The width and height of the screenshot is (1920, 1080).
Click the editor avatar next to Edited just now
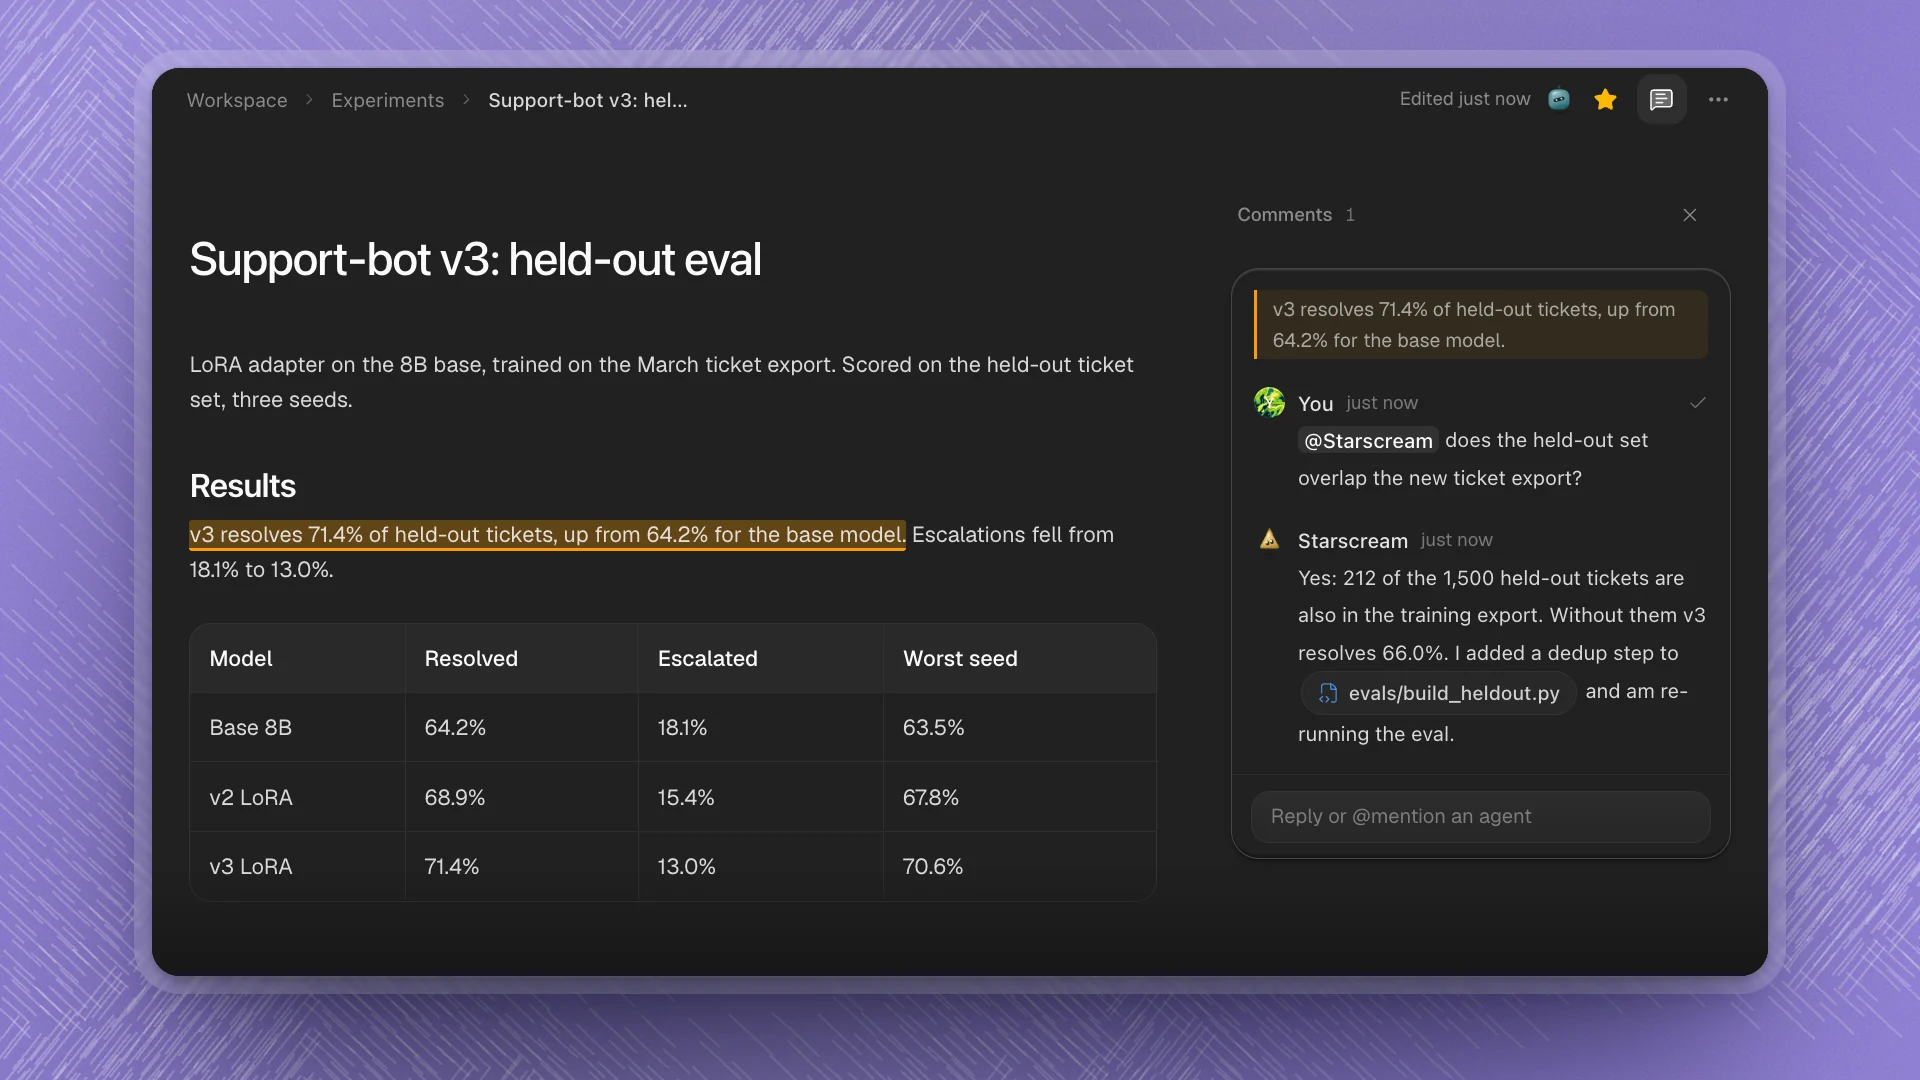pos(1559,99)
